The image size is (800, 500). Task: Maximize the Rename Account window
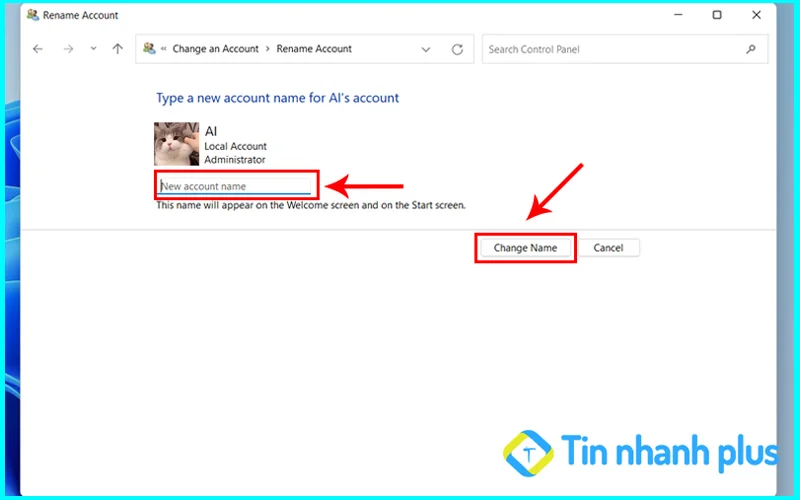click(x=717, y=15)
